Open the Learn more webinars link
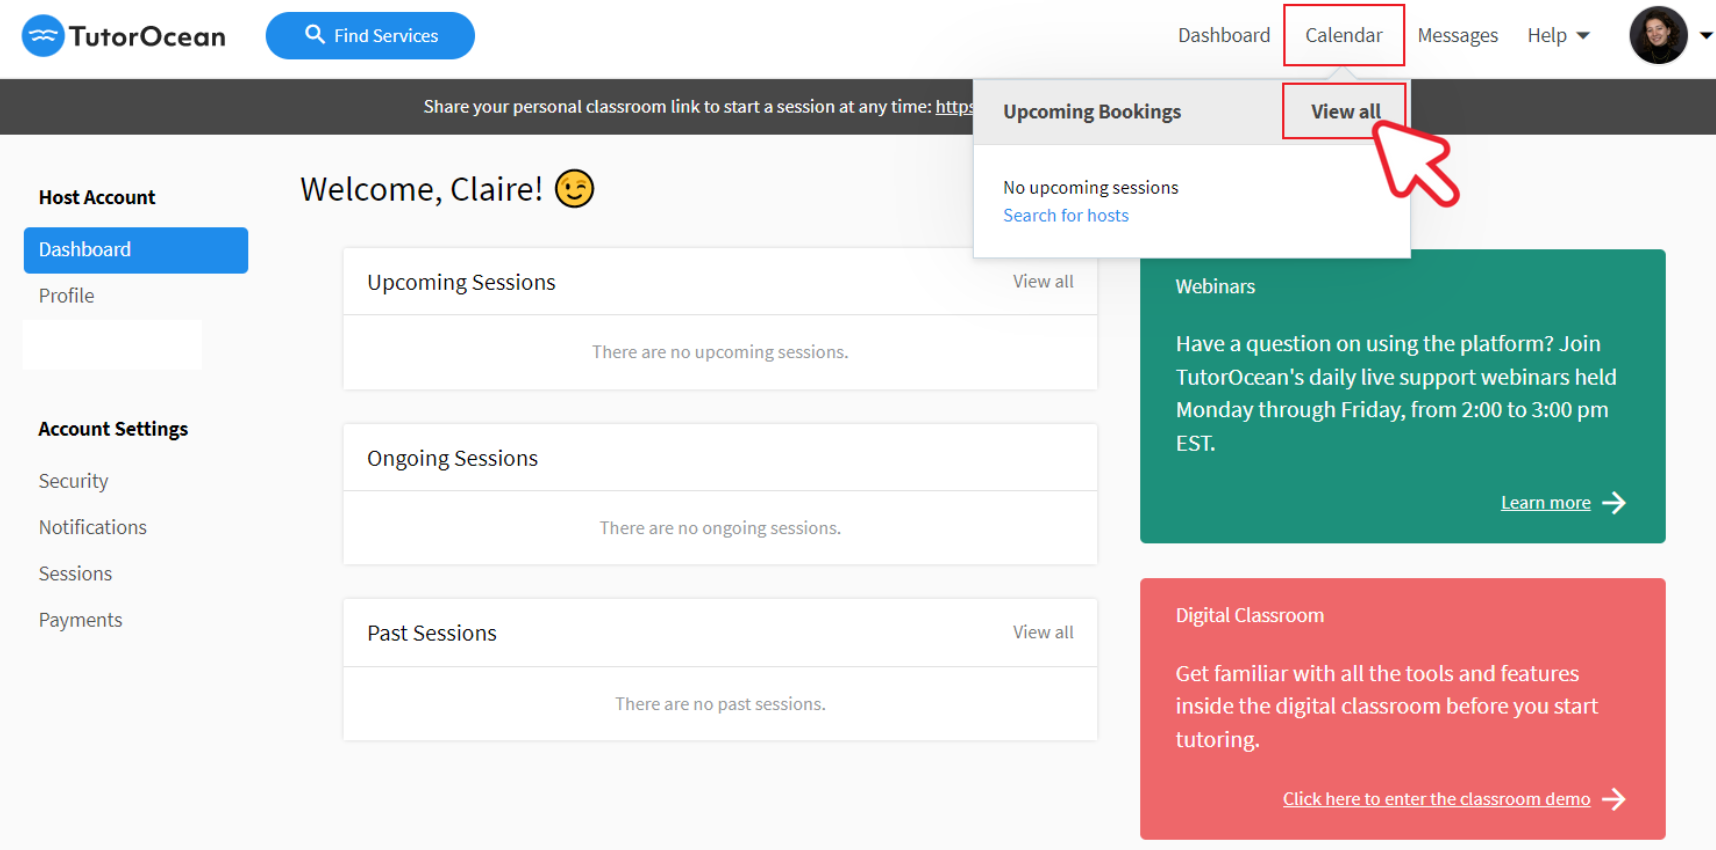Viewport: 1716px width, 850px height. point(1545,503)
